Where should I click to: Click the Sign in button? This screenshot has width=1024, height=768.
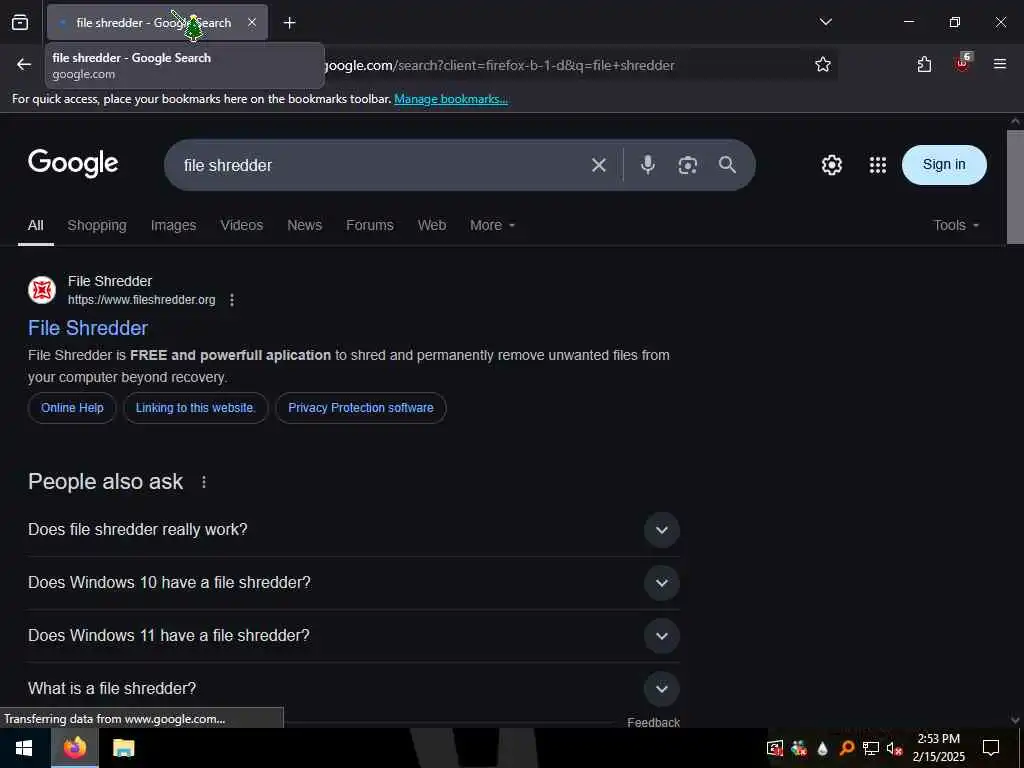[944, 165]
